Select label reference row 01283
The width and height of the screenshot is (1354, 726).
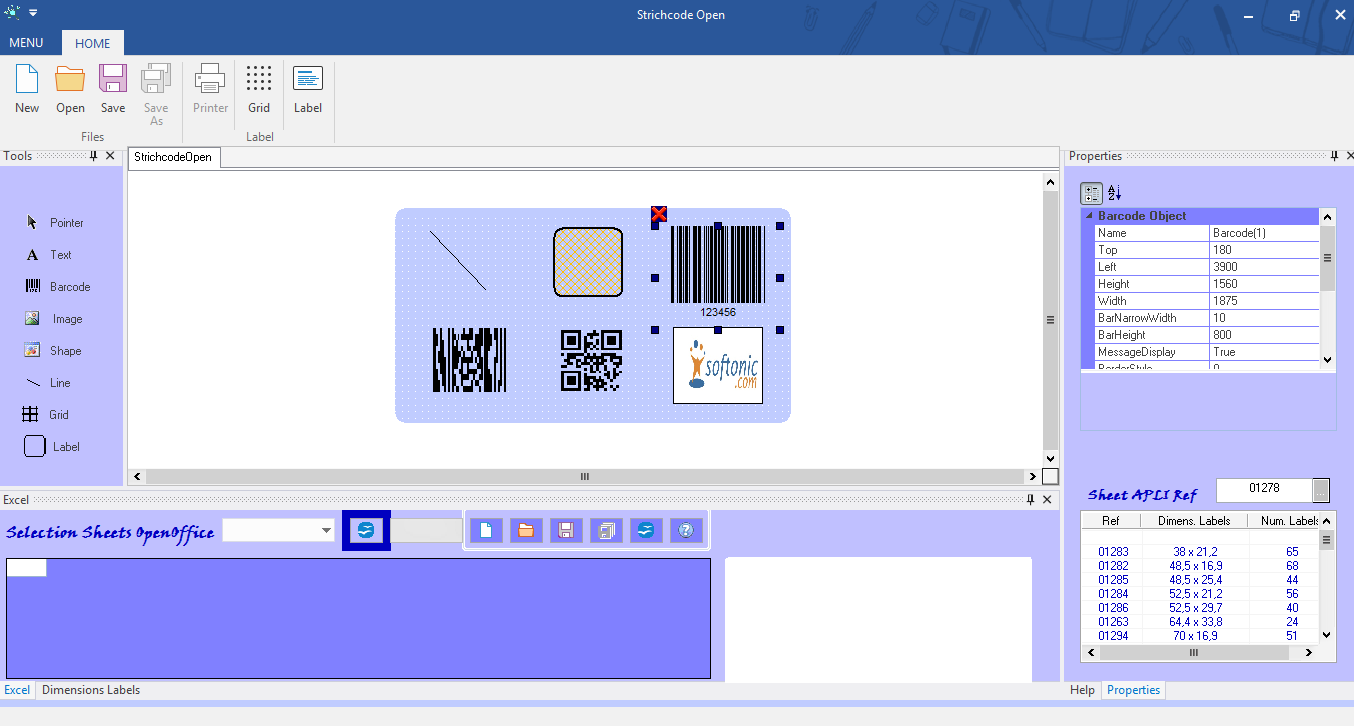point(1113,552)
